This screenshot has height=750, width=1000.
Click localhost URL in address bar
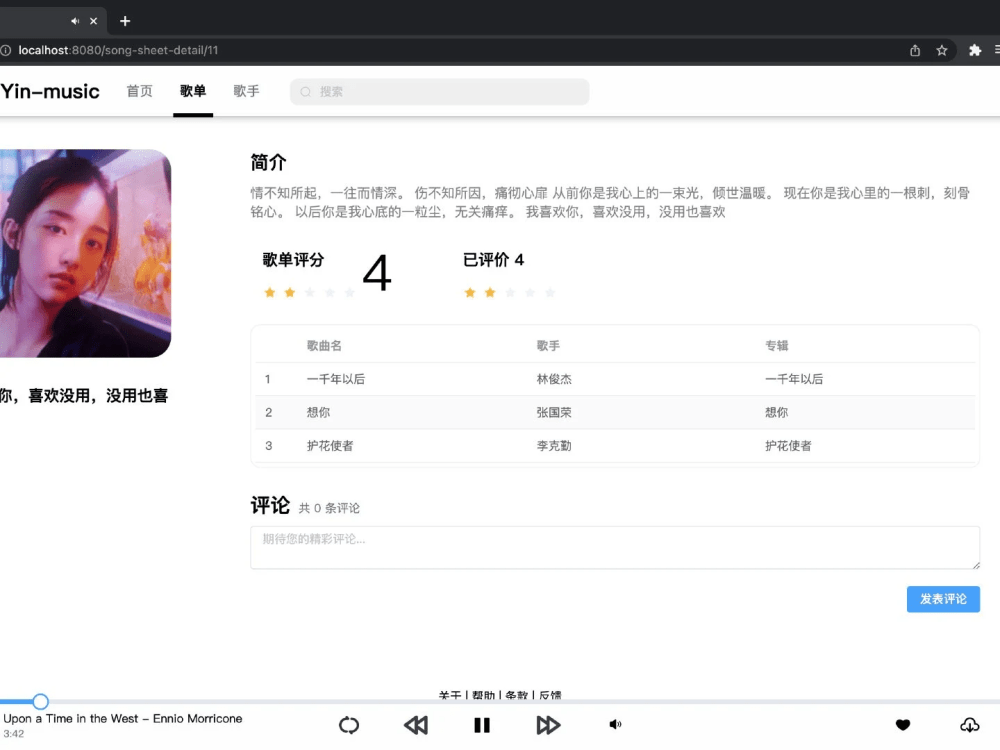(x=118, y=50)
